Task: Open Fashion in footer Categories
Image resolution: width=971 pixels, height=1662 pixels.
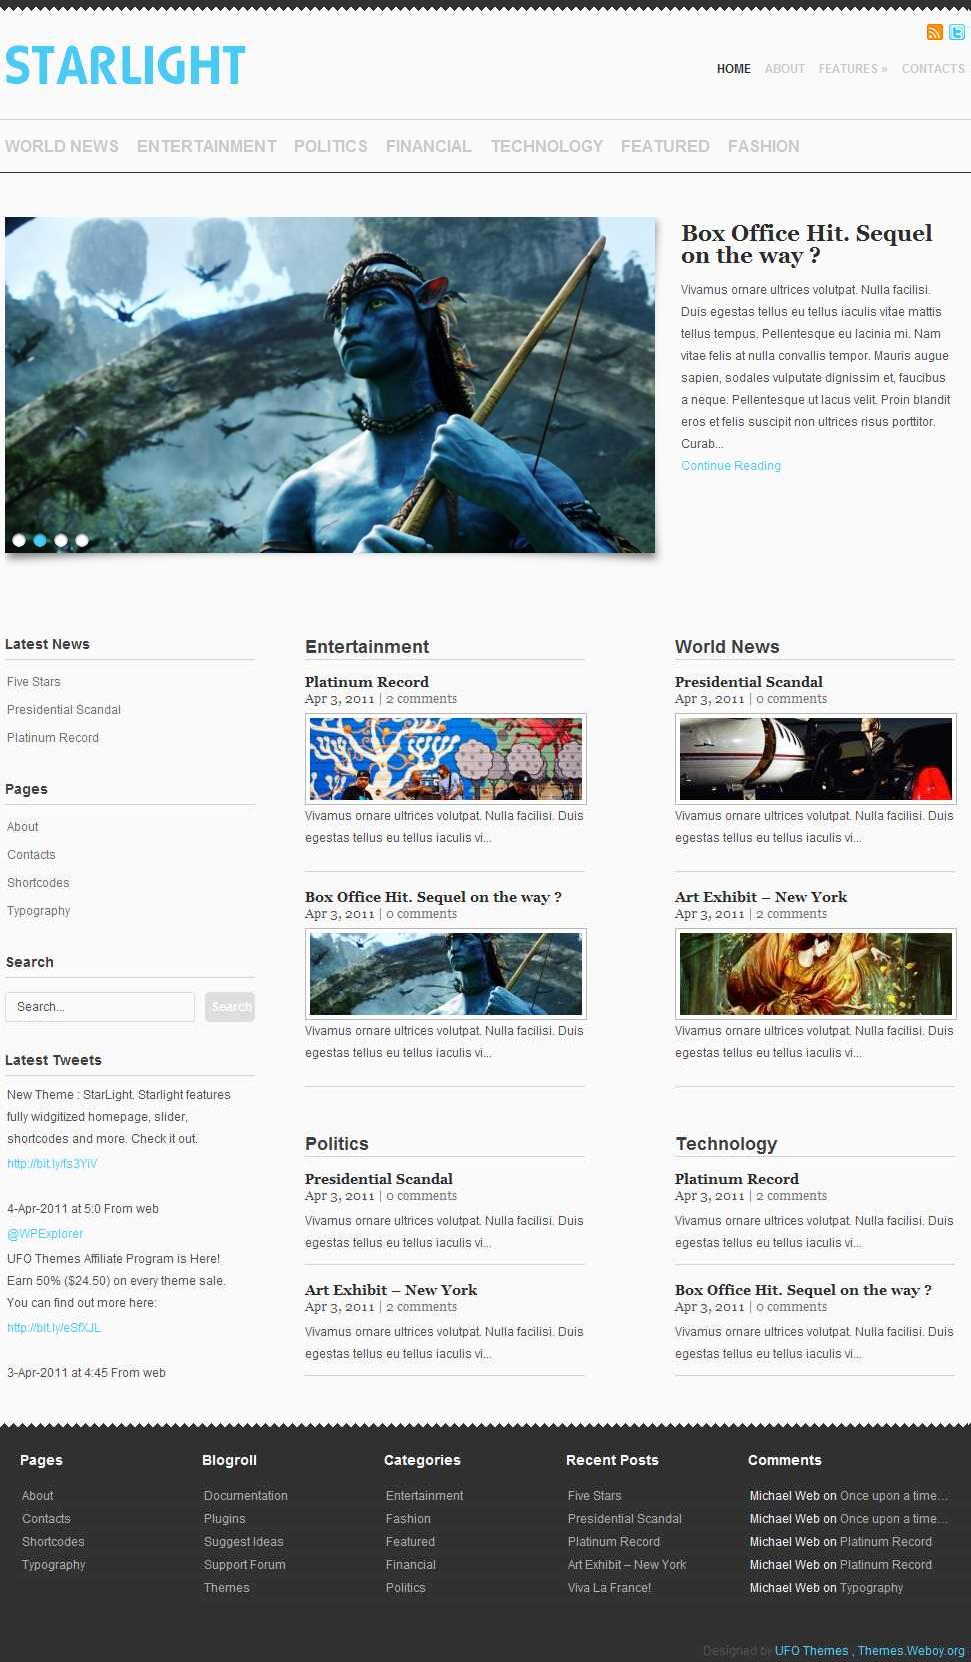Action: coord(408,1519)
